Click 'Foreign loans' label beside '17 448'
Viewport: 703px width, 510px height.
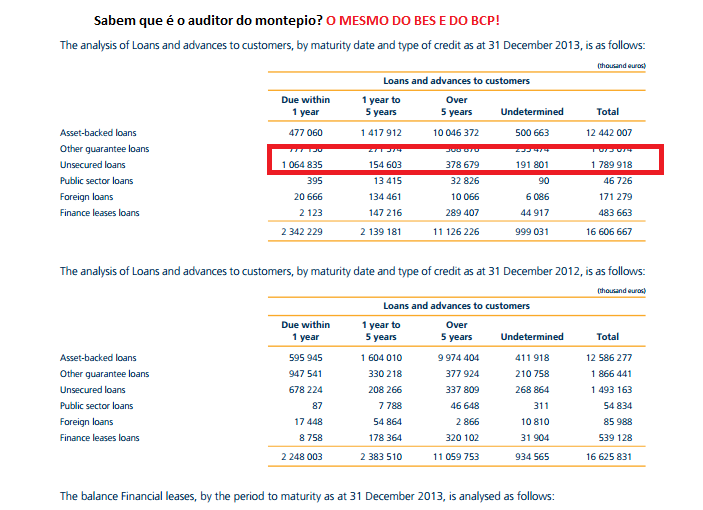pyautogui.click(x=87, y=422)
